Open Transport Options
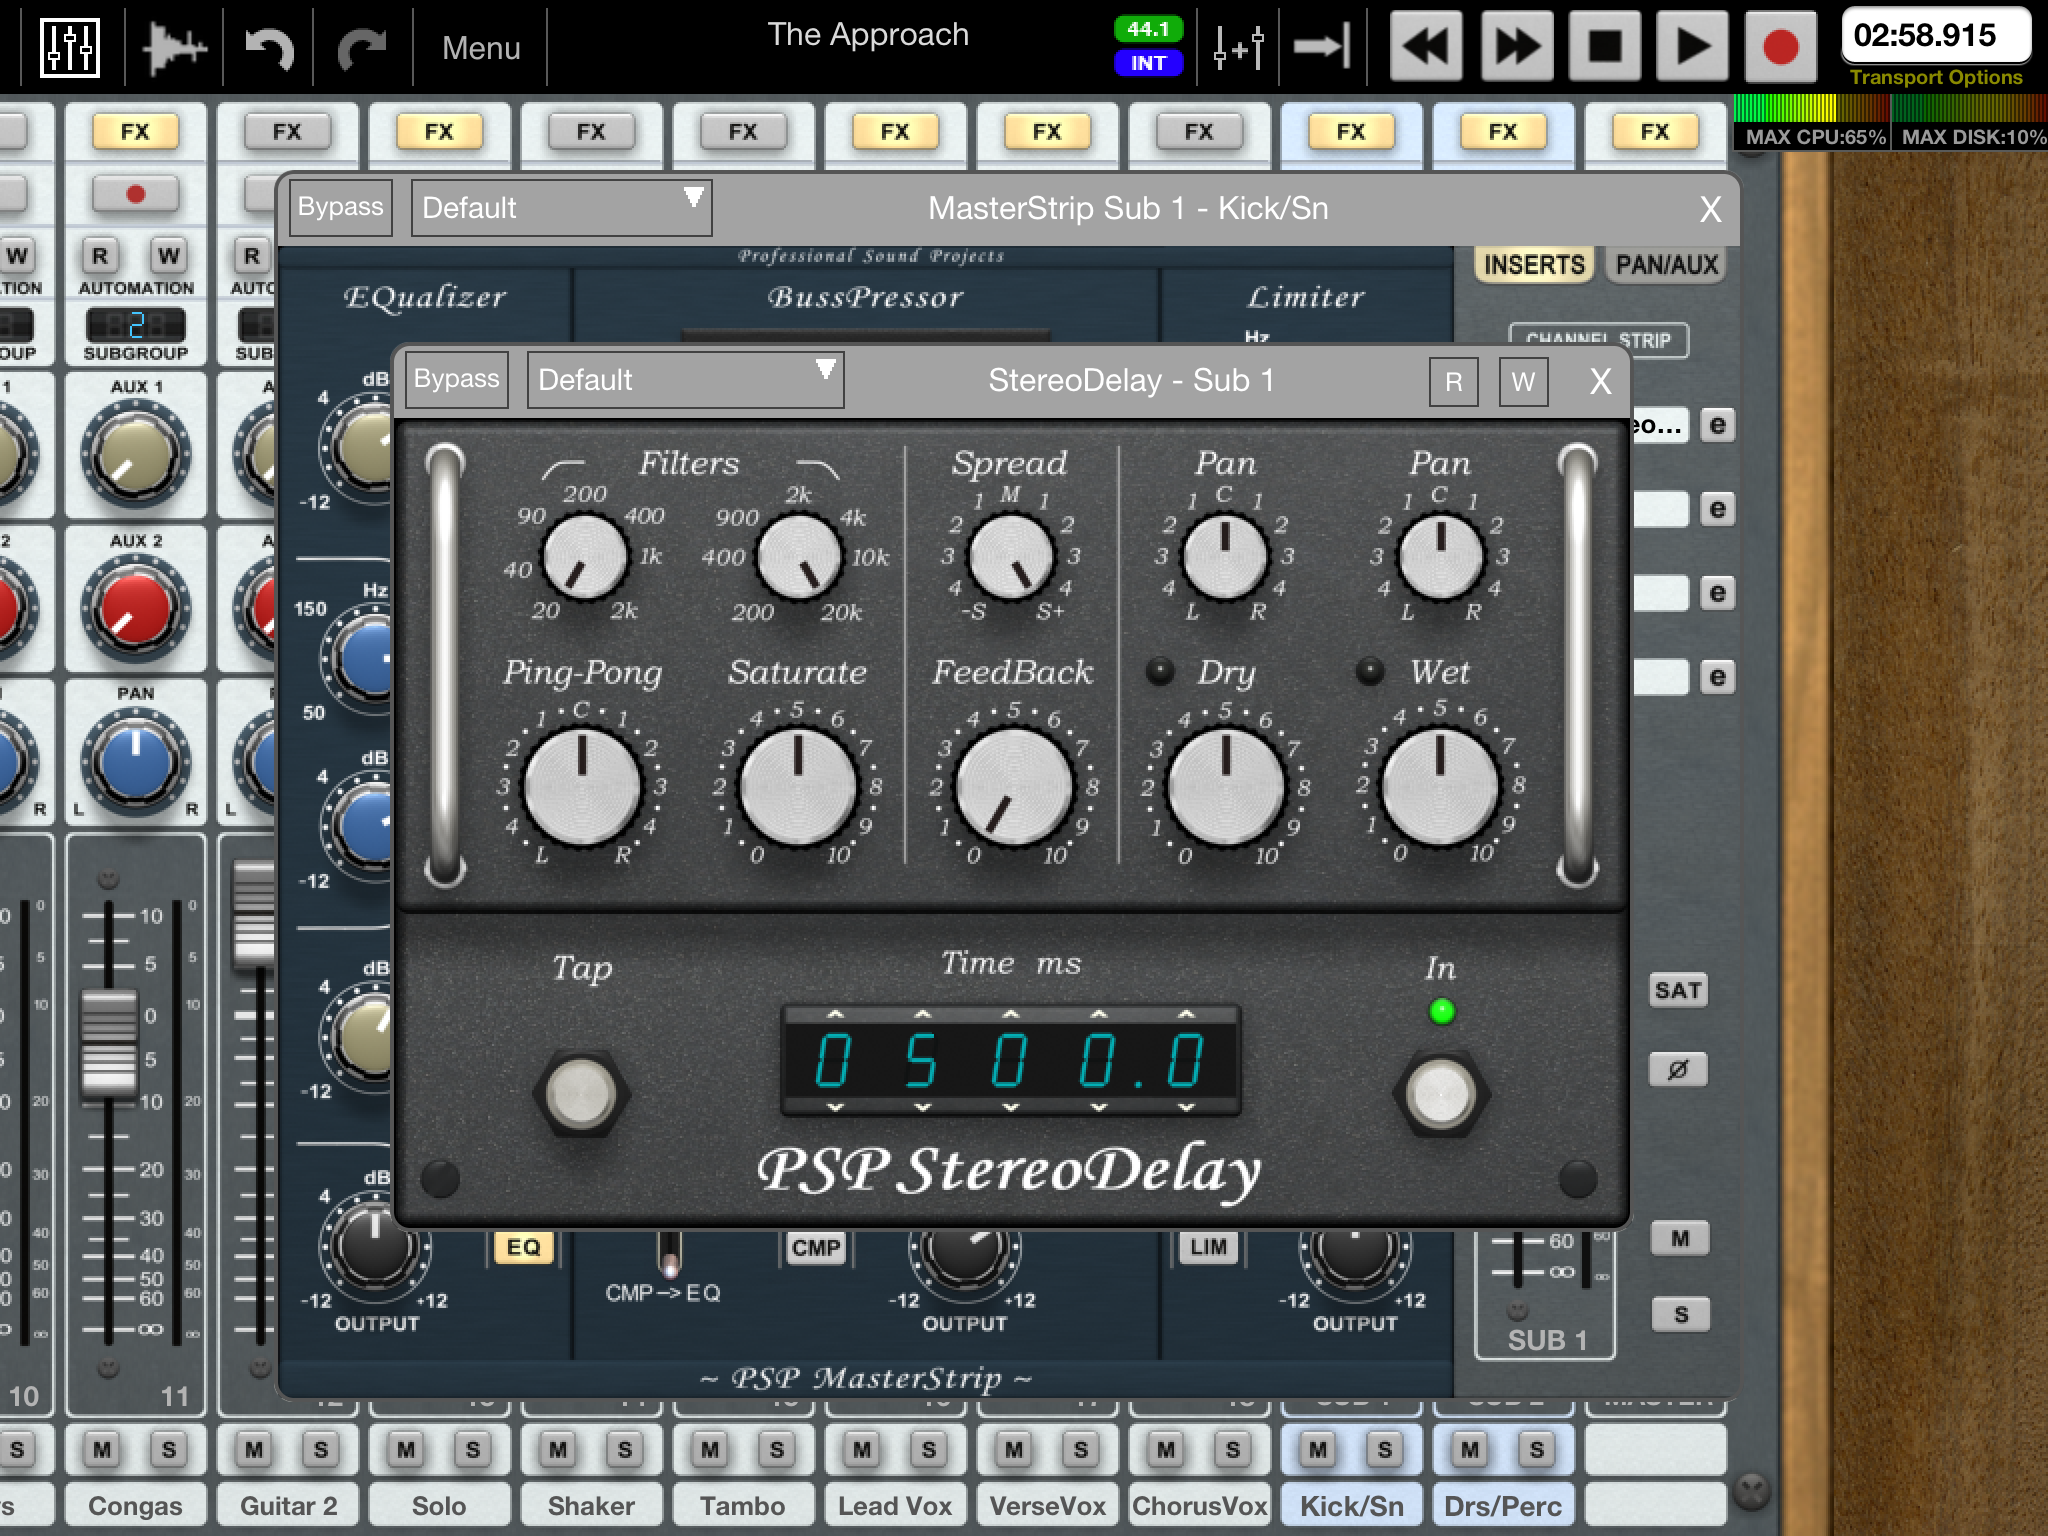2048x1536 pixels. coord(1936,78)
